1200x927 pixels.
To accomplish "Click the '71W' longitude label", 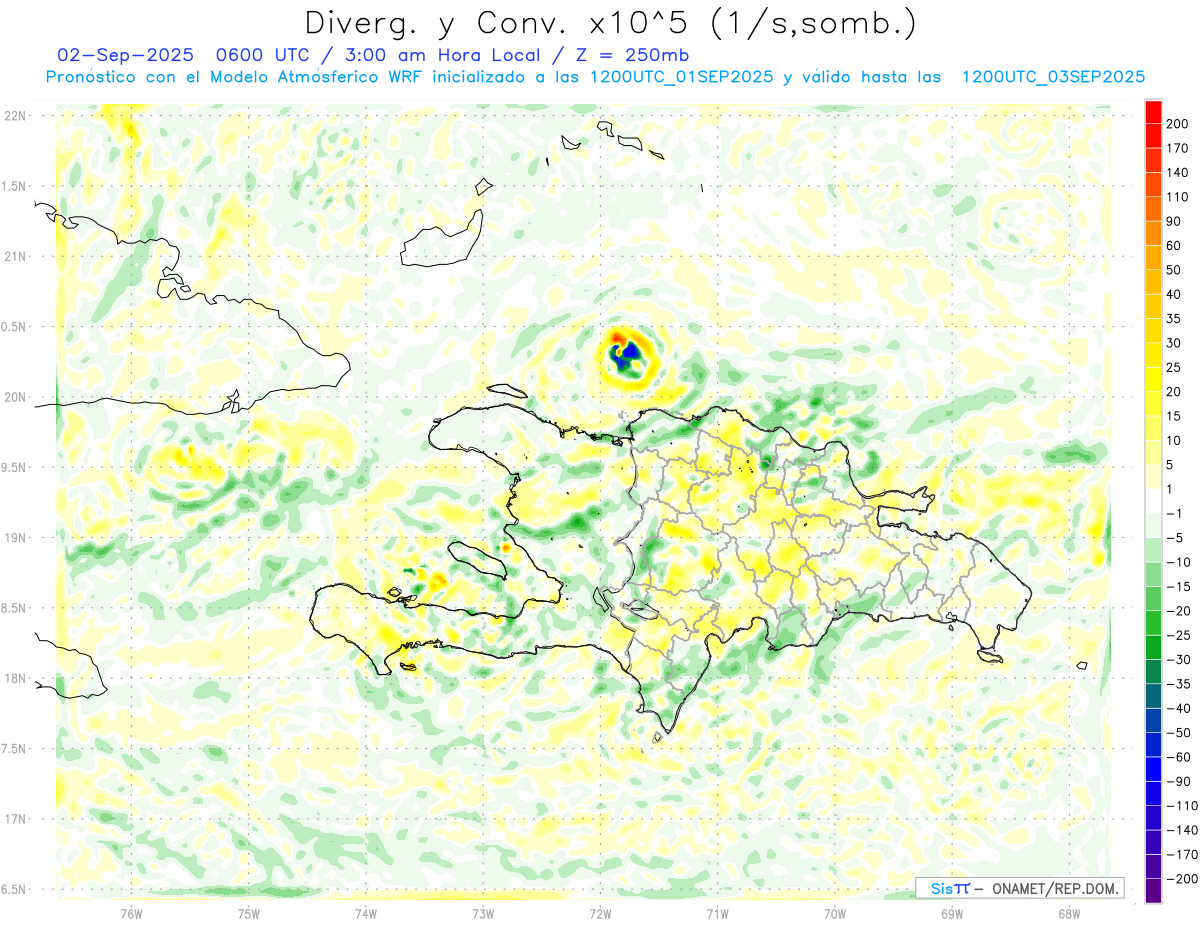I will 717,913.
